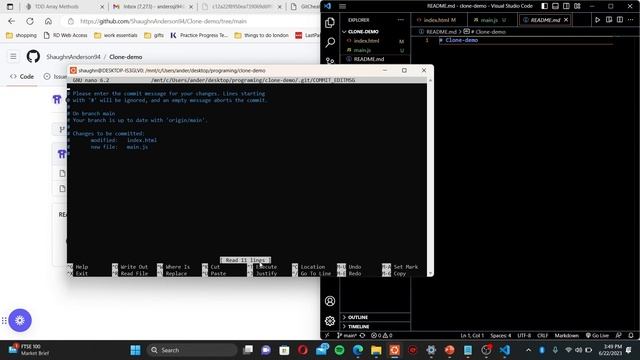Open the things to do london bookmark folder
The width and height of the screenshot is (640, 360).
pyautogui.click(x=262, y=36)
